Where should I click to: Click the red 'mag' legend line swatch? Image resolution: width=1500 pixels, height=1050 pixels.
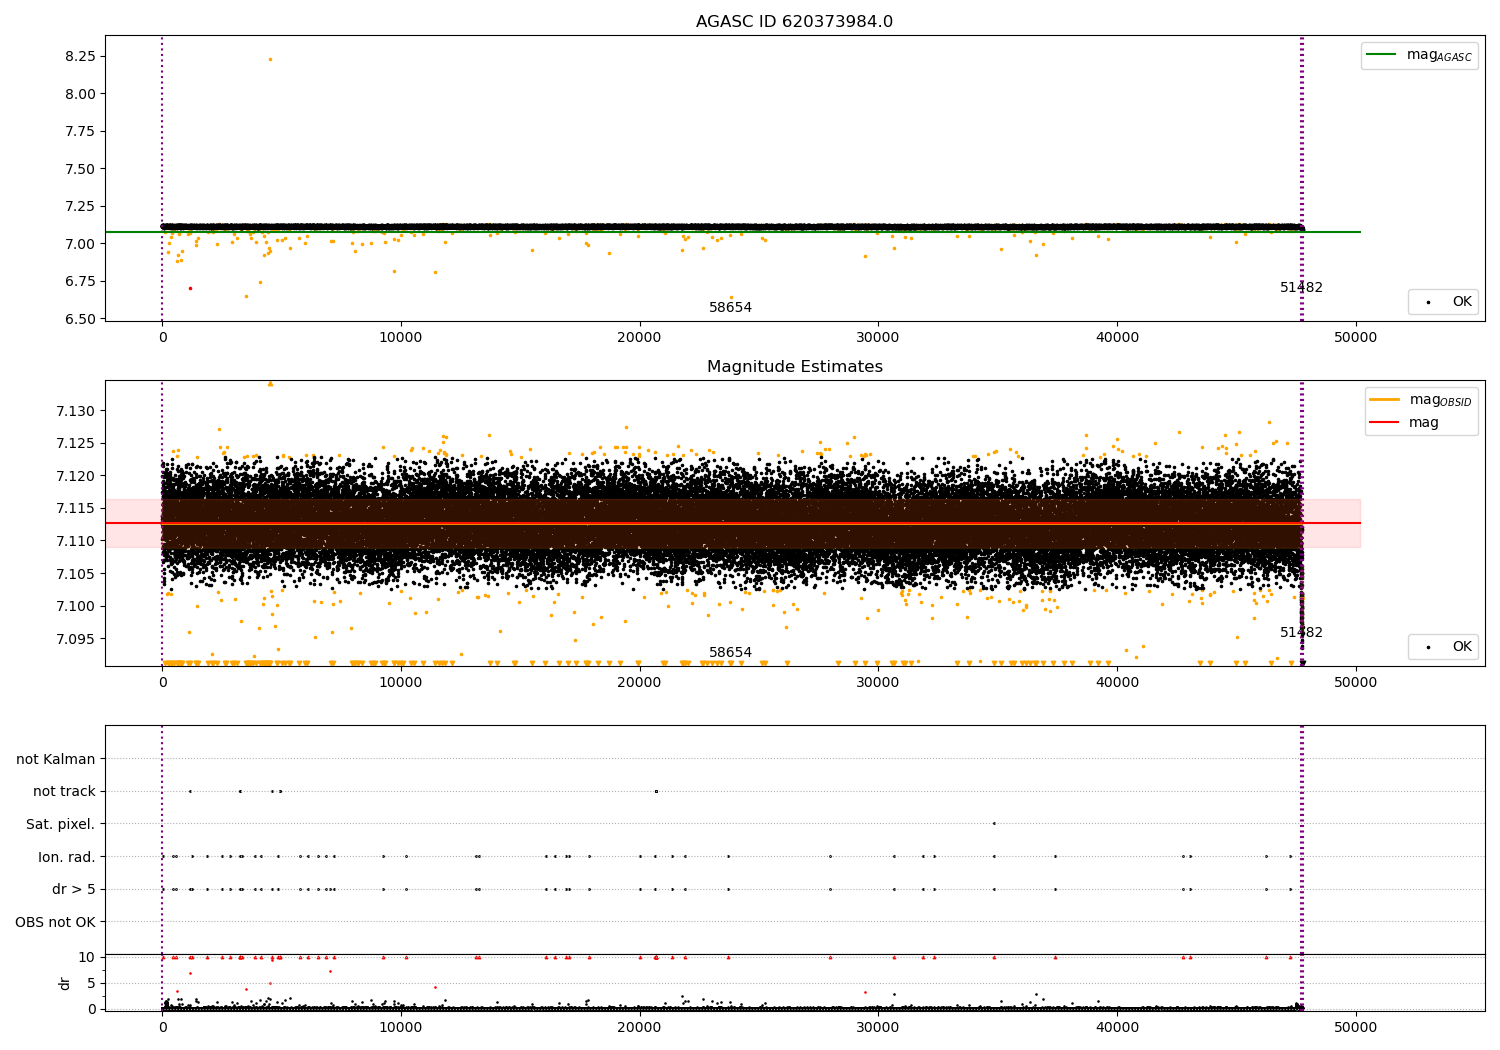(x=1384, y=423)
